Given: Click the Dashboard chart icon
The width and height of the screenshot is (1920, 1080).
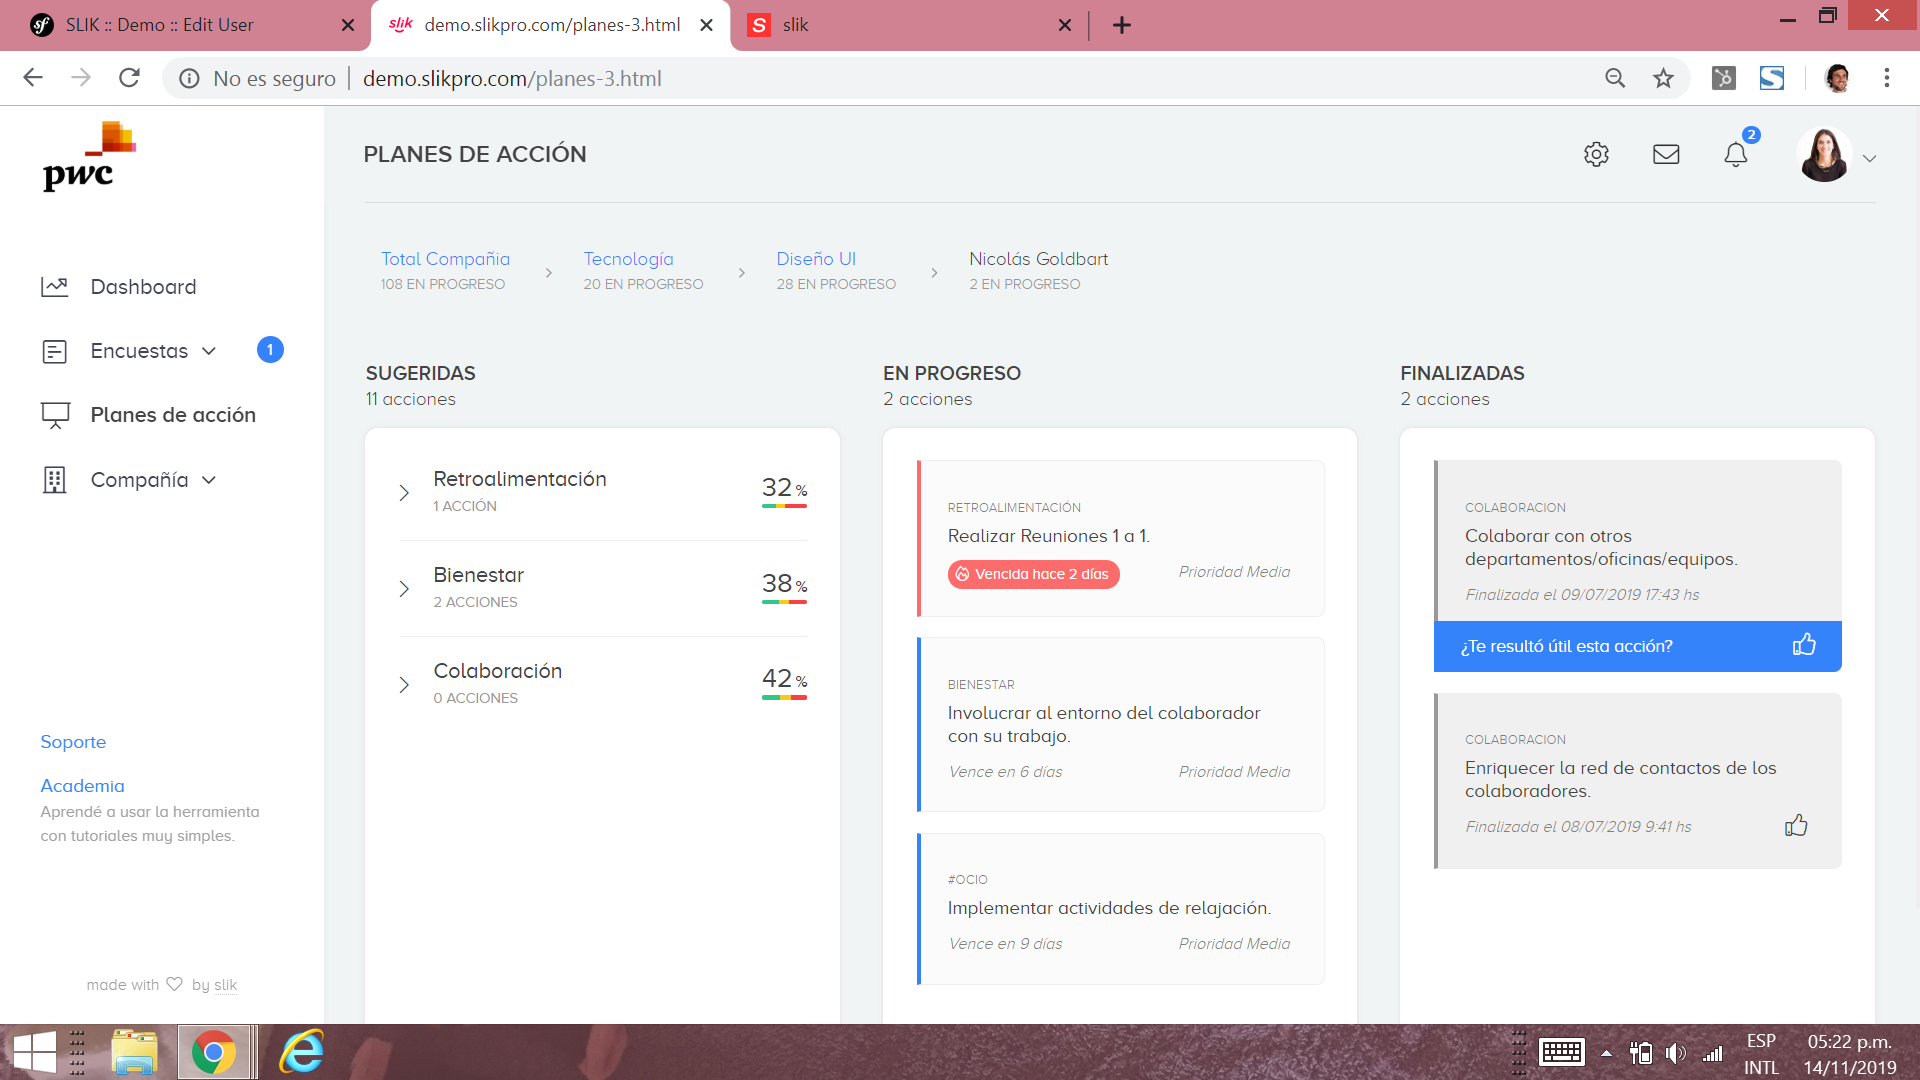Looking at the screenshot, I should [55, 287].
